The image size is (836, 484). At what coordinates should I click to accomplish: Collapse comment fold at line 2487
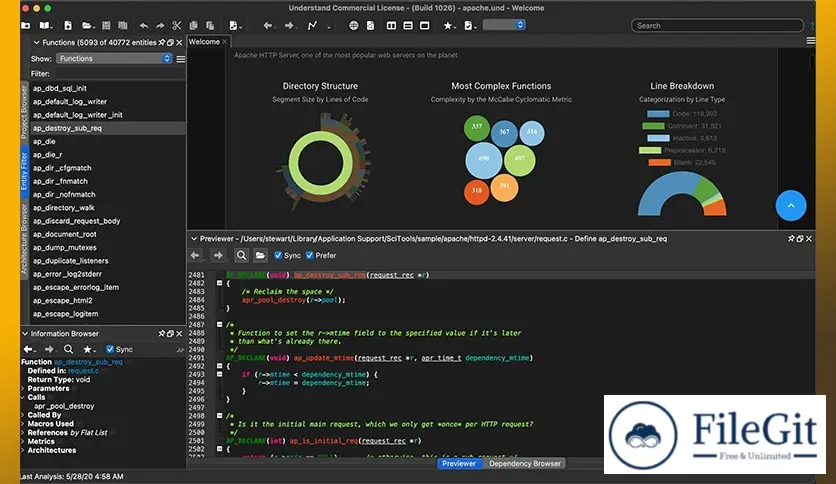[x=219, y=324]
